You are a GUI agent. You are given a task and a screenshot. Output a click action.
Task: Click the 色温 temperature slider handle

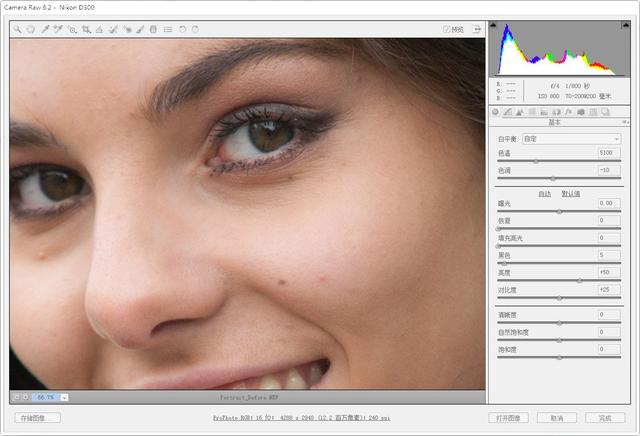point(536,161)
